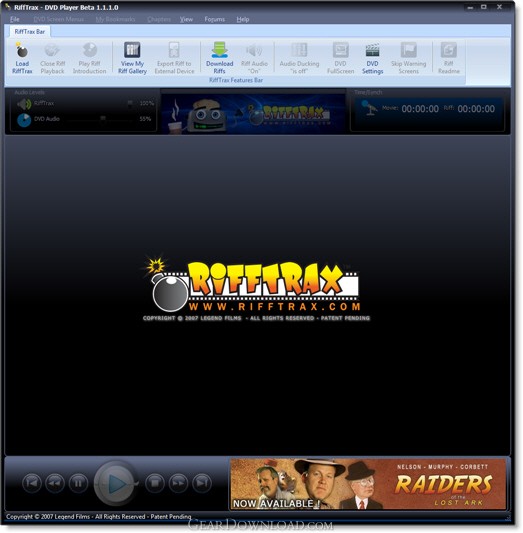Click the skip to previous chapter button
Screen dimensions: 523x533
click(32, 483)
